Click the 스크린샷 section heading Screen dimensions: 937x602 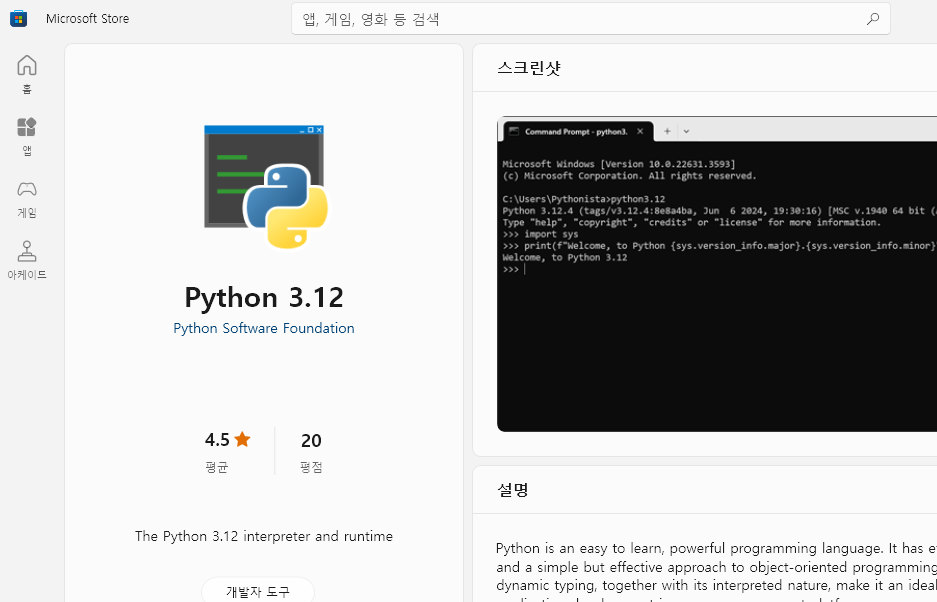click(x=529, y=68)
